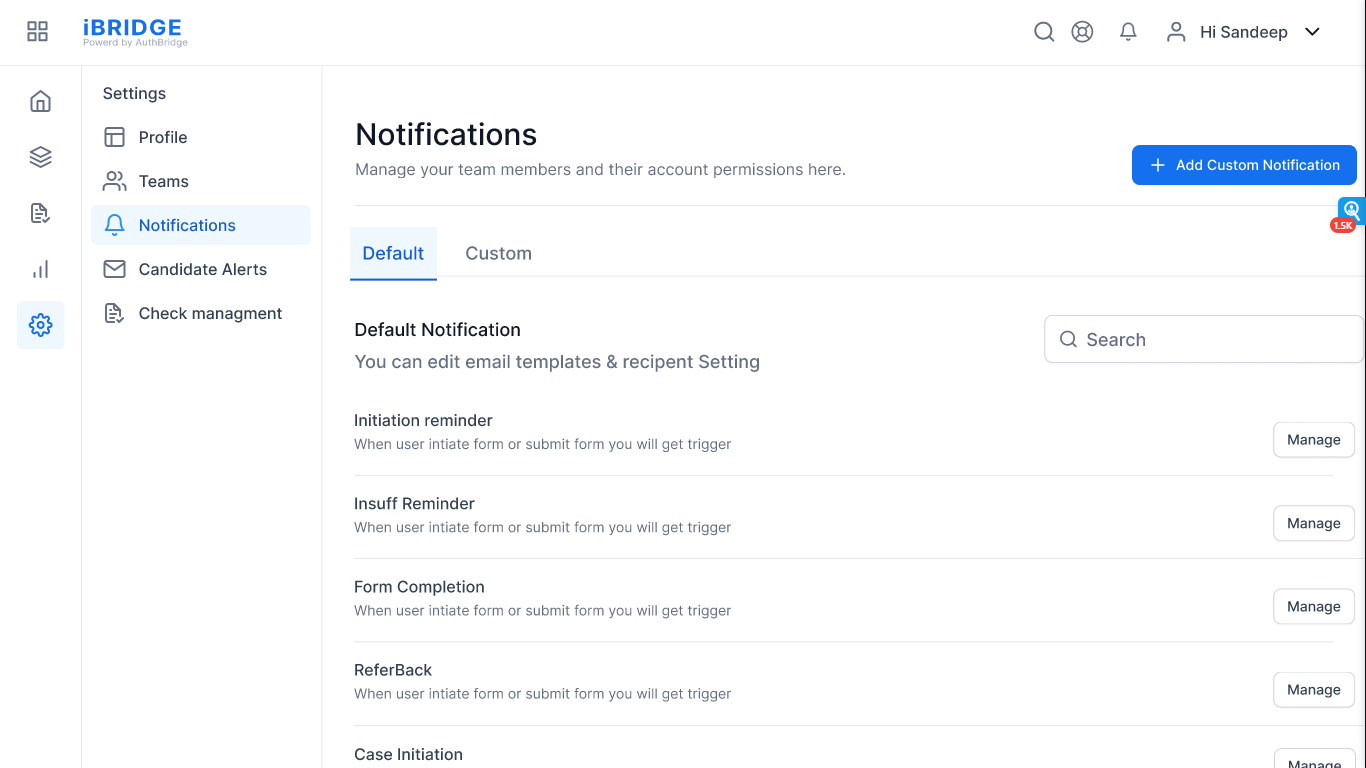Image resolution: width=1366 pixels, height=768 pixels.
Task: Switch to the Custom tab
Action: tap(498, 254)
